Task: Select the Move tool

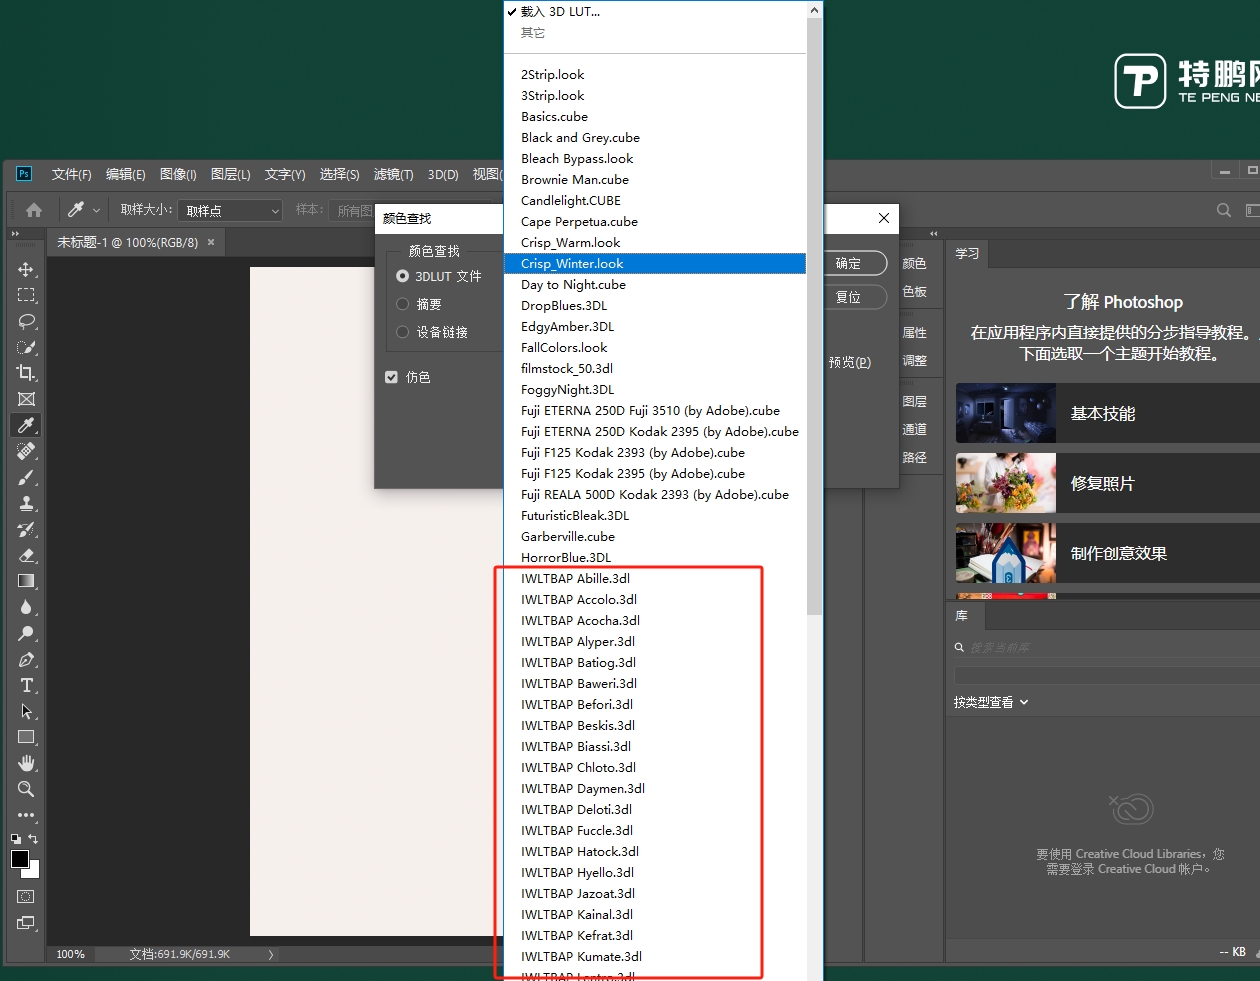Action: click(26, 270)
